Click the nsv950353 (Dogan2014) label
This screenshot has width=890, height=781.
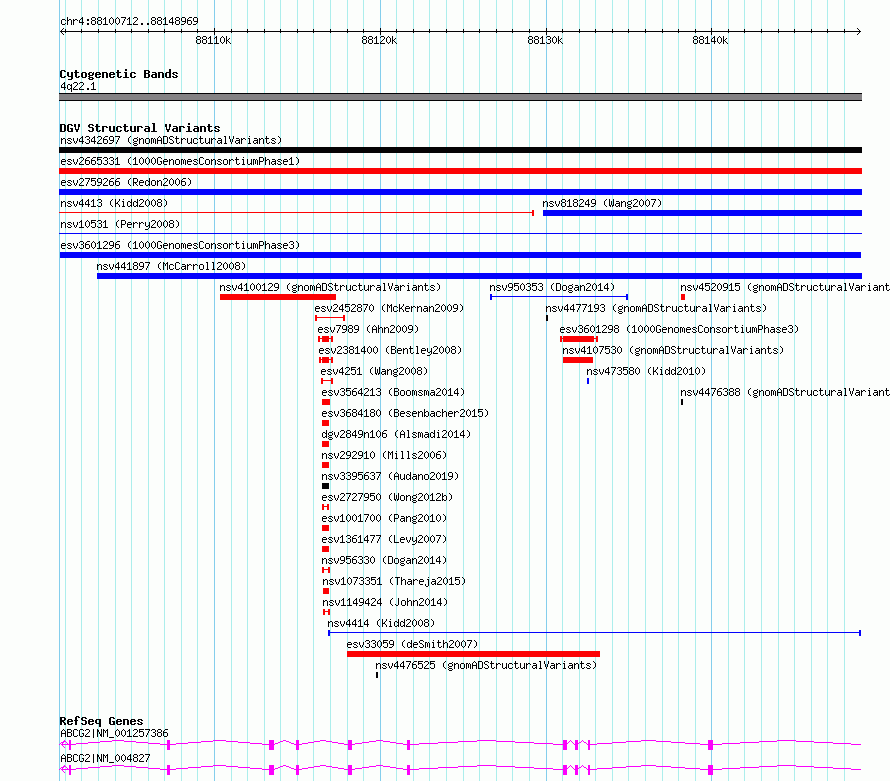552,287
